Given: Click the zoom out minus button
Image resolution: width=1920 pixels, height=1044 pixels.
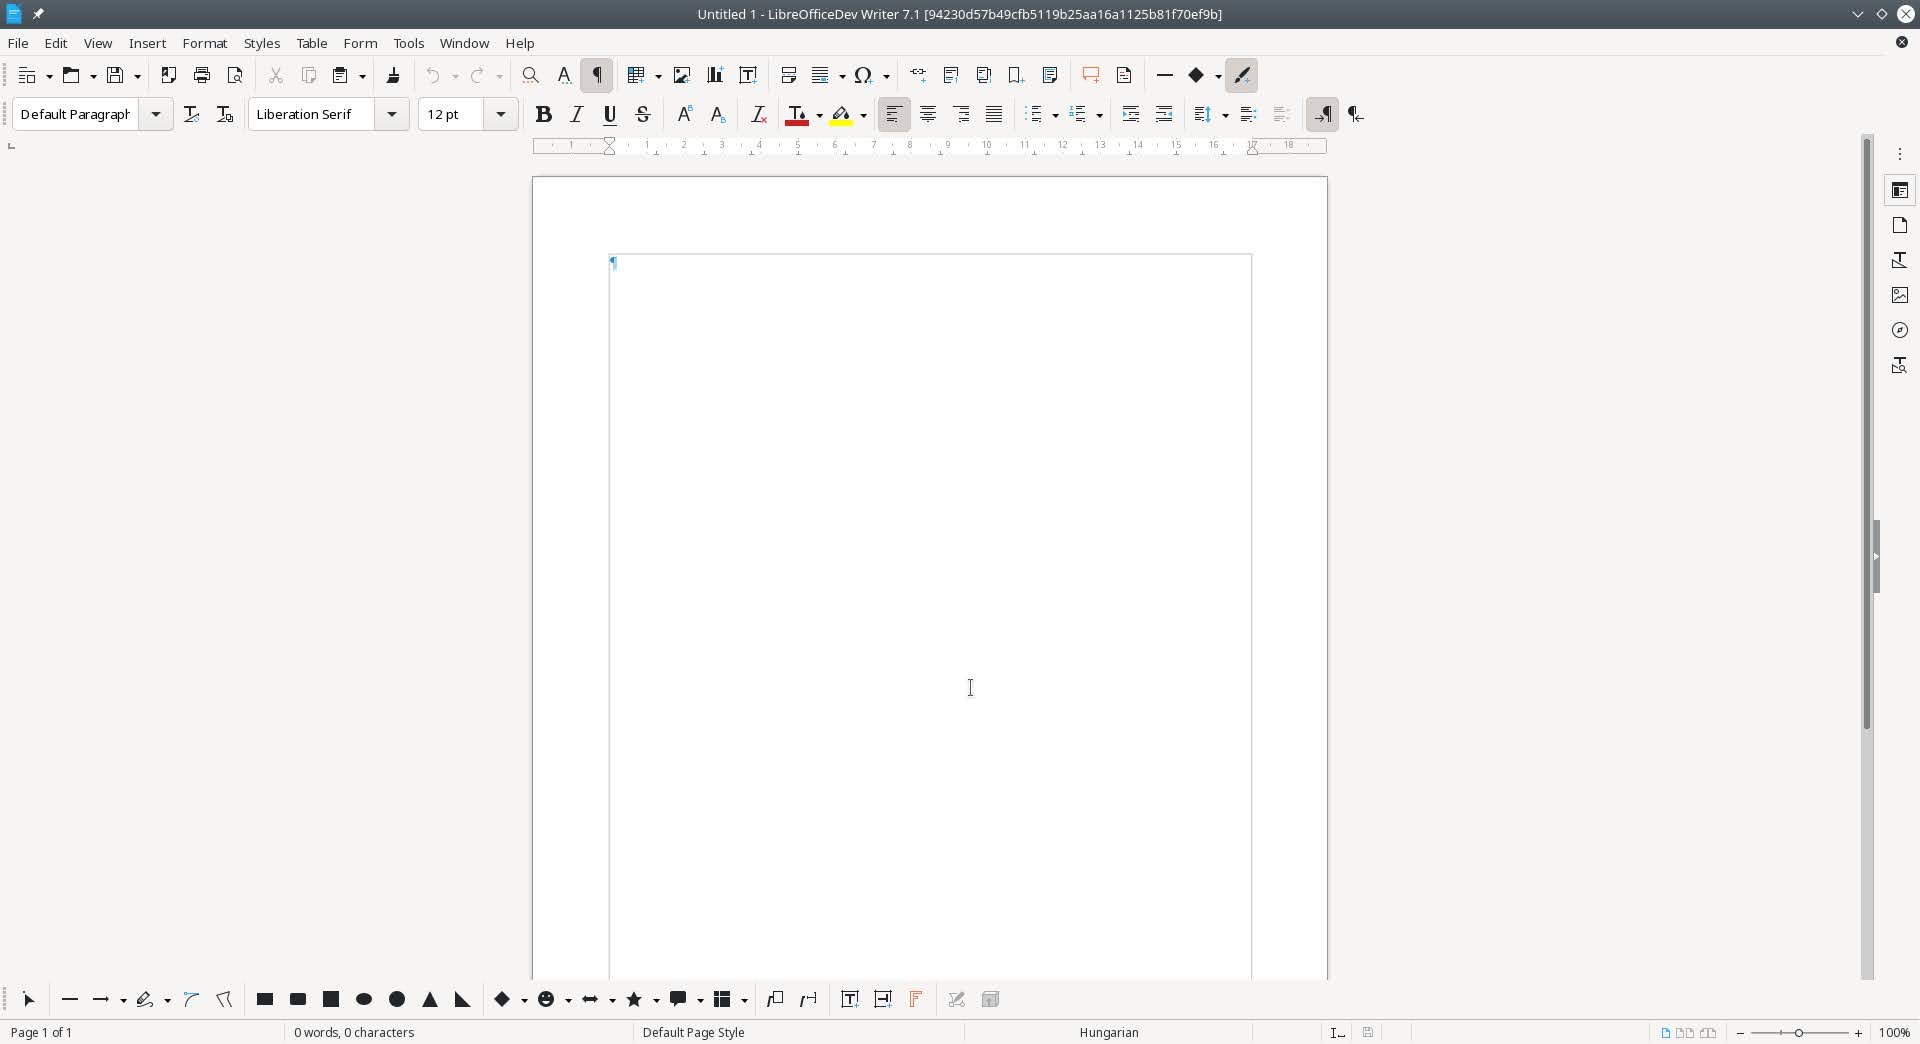Looking at the screenshot, I should pyautogui.click(x=1741, y=1032).
